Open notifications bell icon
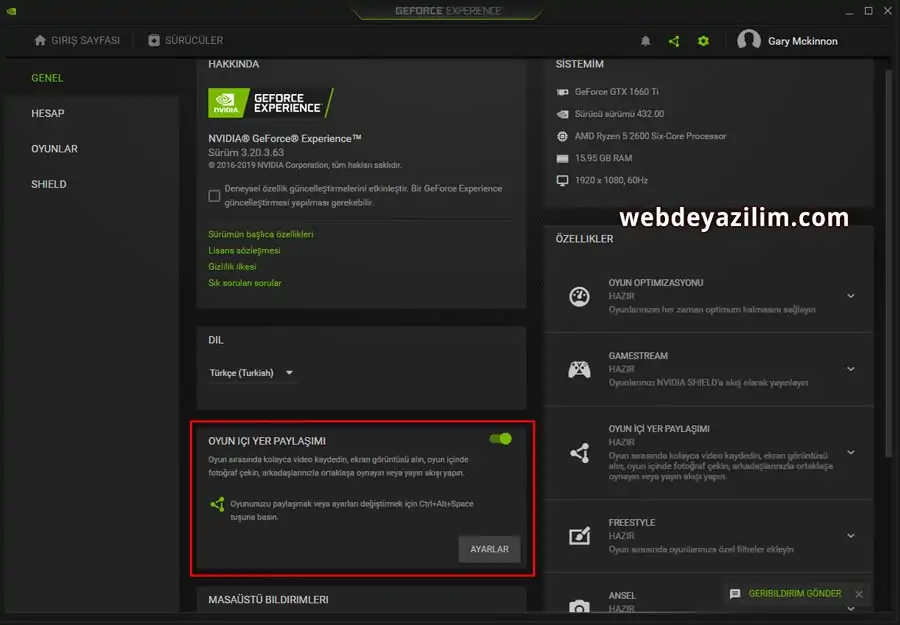This screenshot has height=625, width=900. click(x=646, y=41)
